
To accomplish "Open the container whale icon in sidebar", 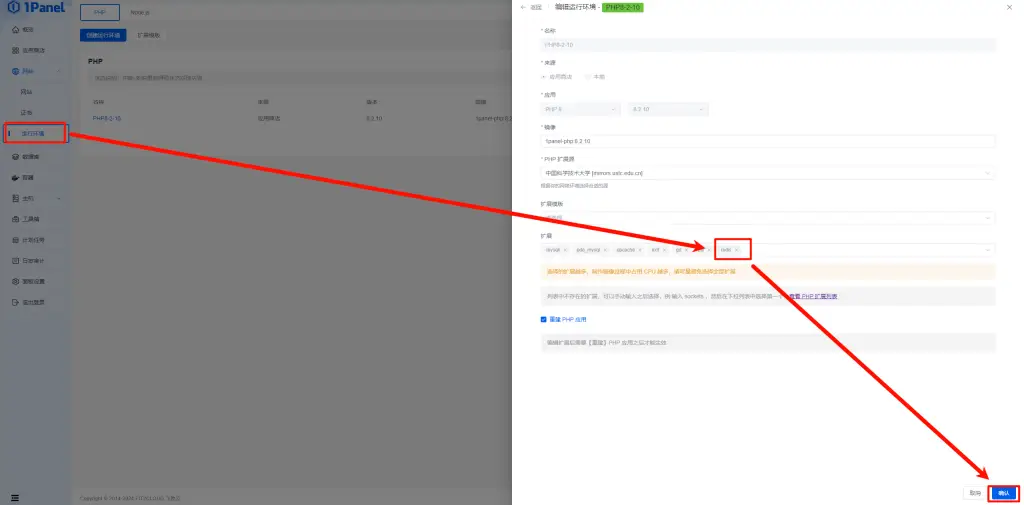I will (14, 177).
